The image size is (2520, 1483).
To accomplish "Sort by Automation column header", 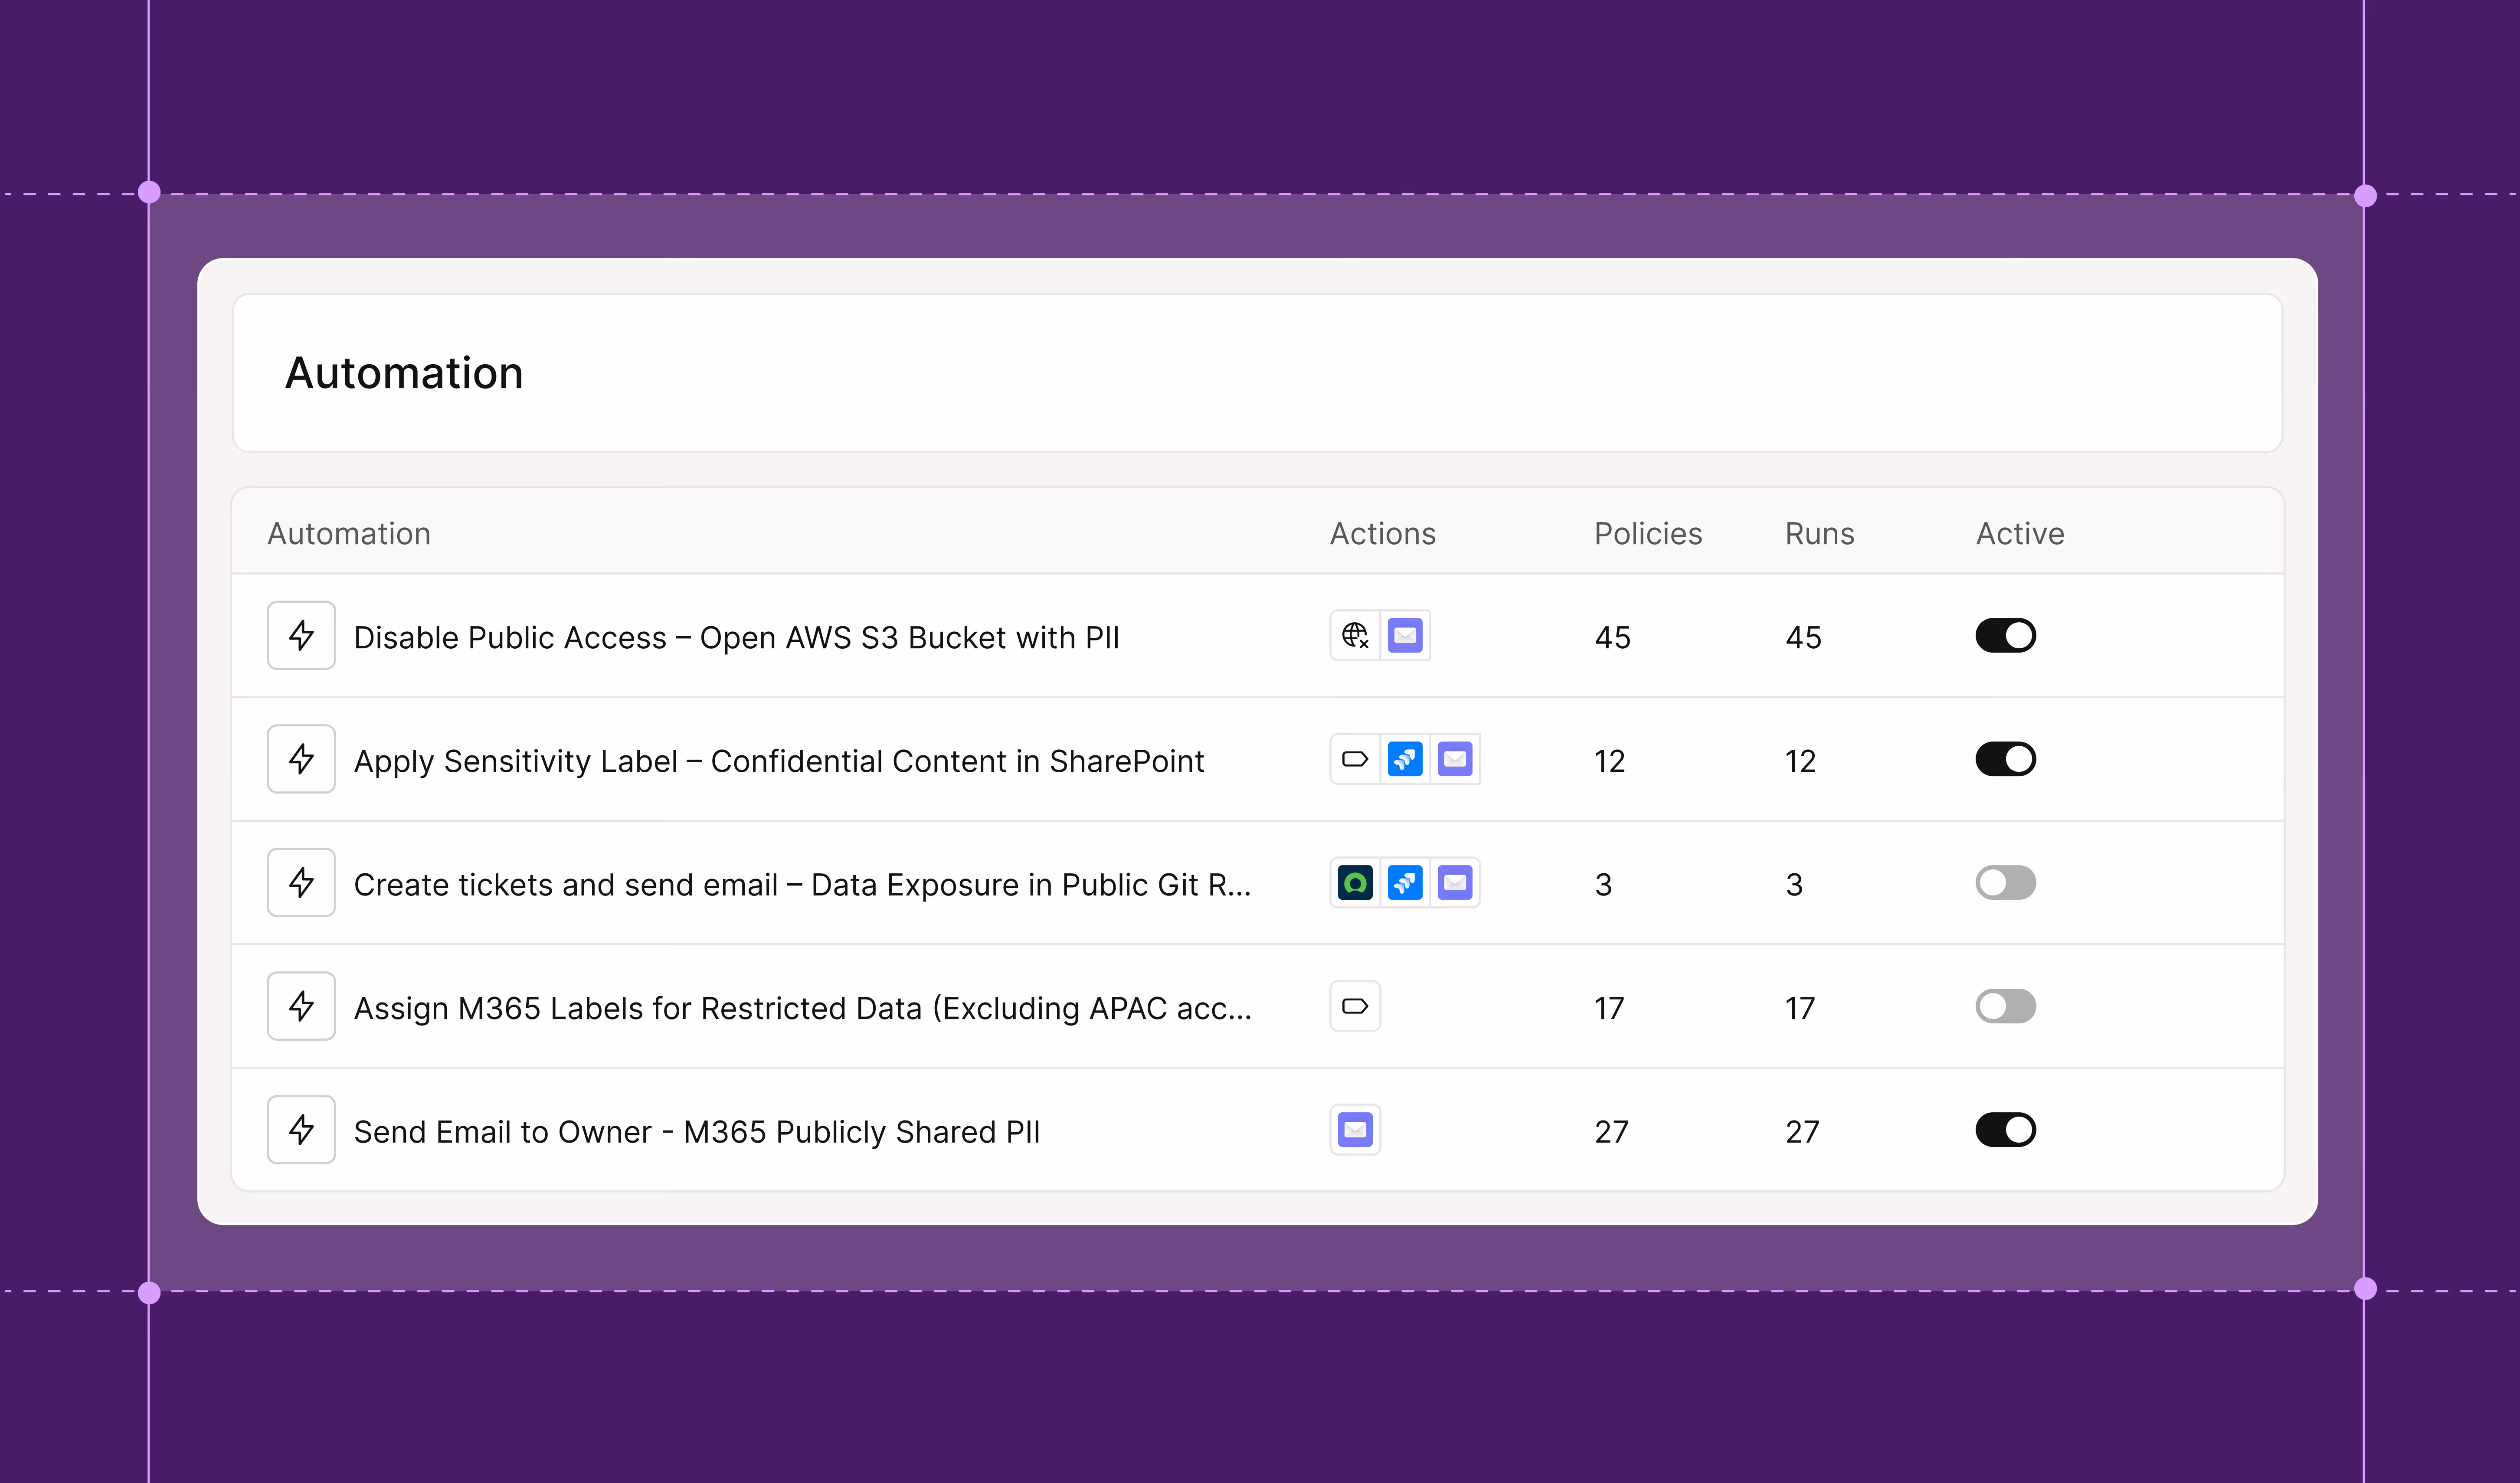I will click(x=349, y=534).
